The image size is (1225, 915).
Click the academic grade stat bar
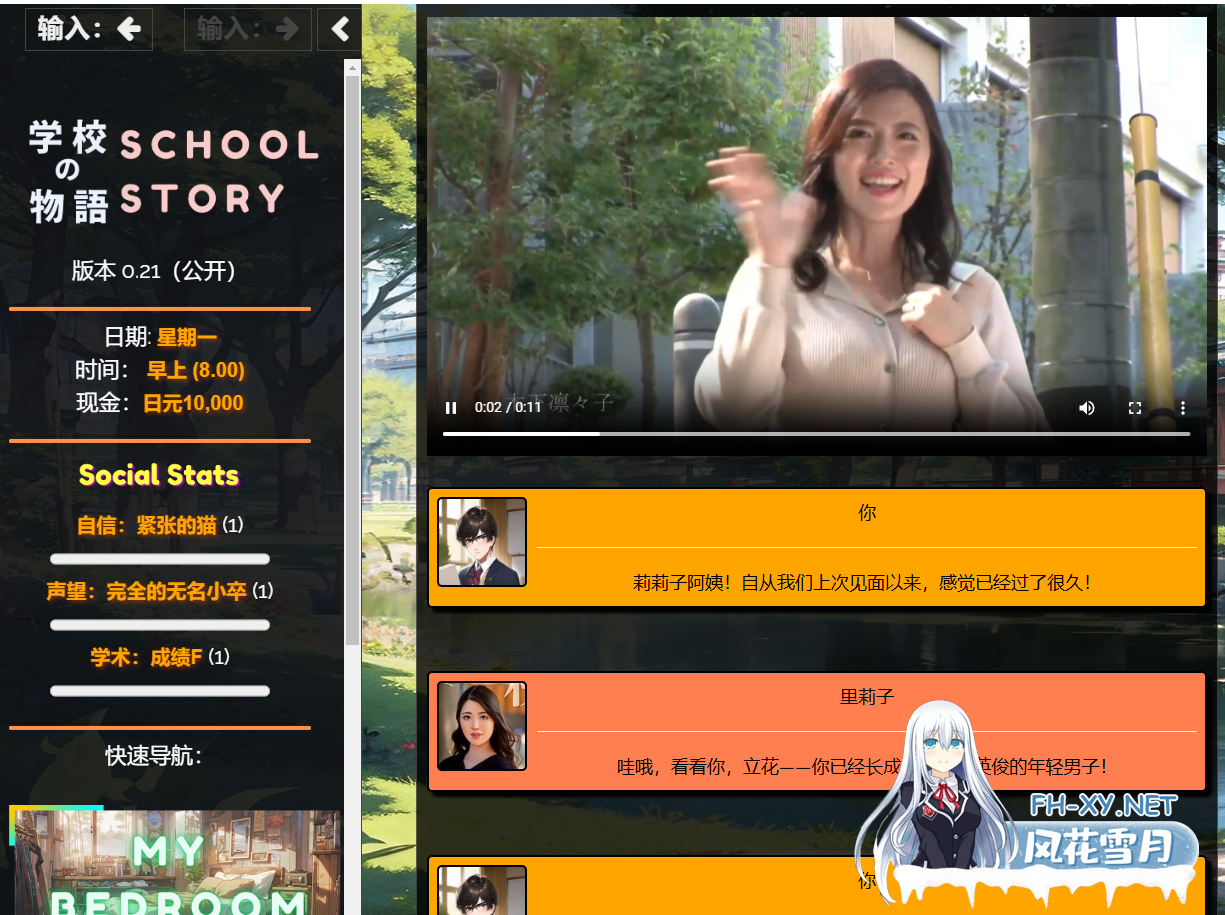coord(160,691)
